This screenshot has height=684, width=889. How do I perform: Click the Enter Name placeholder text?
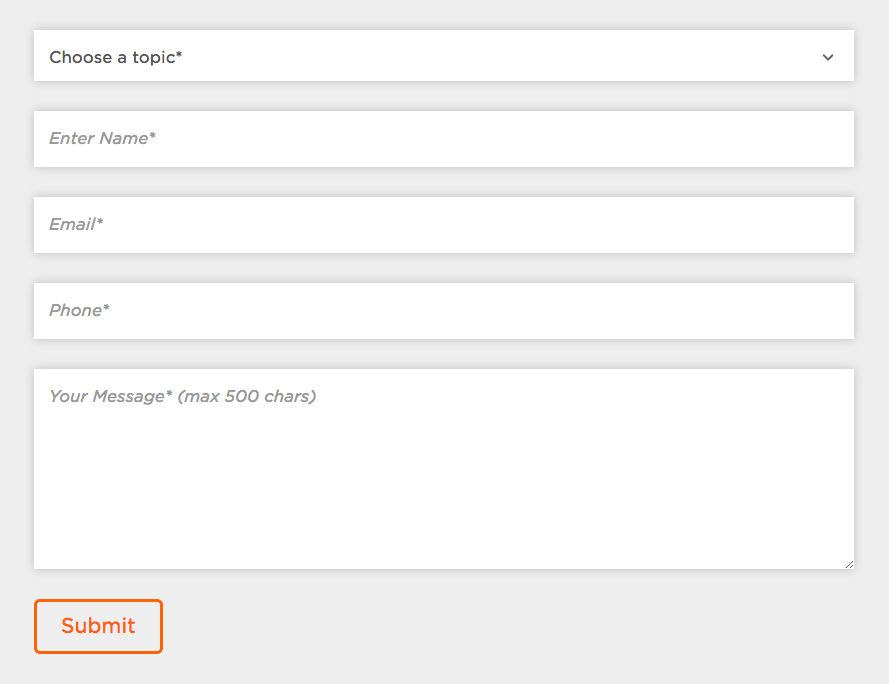tap(101, 138)
